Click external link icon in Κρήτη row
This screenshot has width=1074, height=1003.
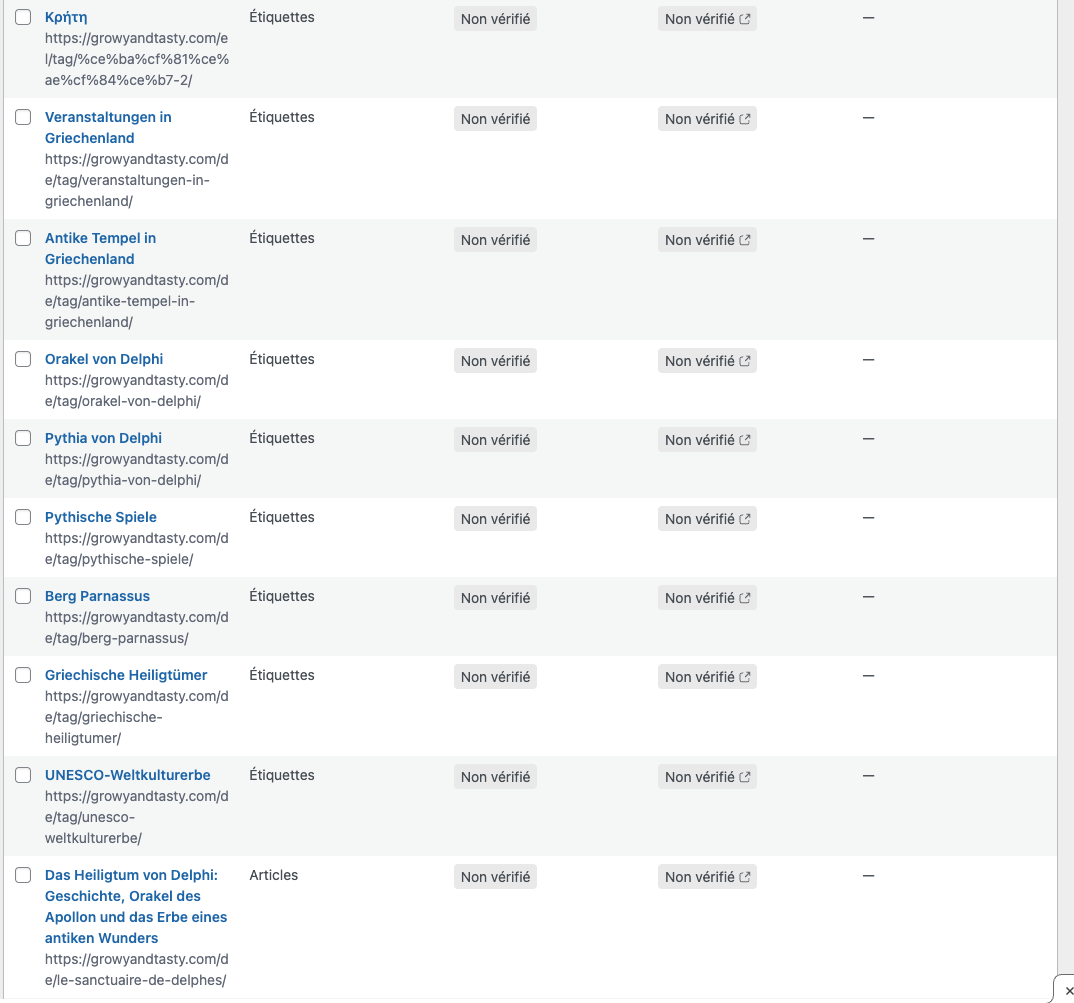(744, 19)
